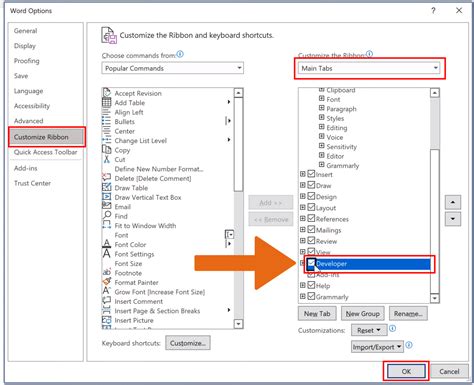This screenshot has height=385, width=474.
Task: Click the Add Table grid icon
Action: (x=106, y=102)
